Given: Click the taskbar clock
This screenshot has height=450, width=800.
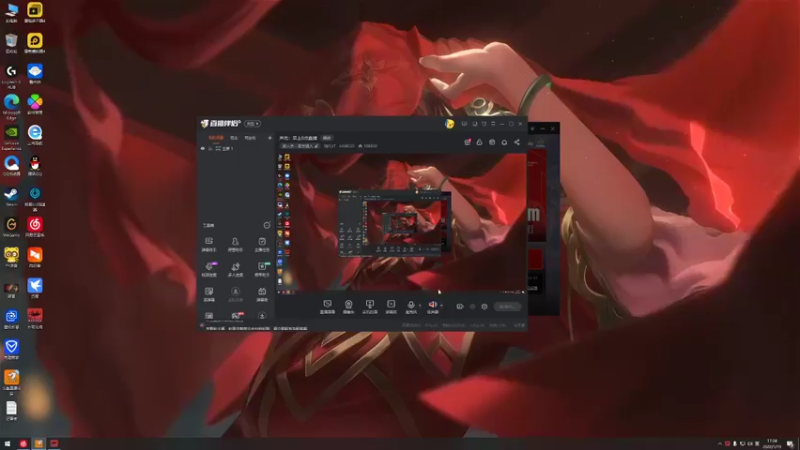Looking at the screenshot, I should click(772, 444).
